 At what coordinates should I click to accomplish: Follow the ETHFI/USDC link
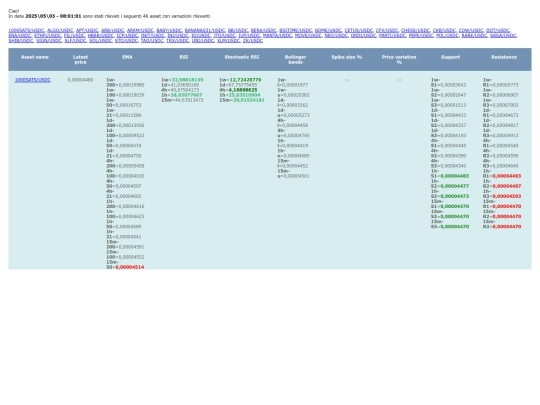48,35
